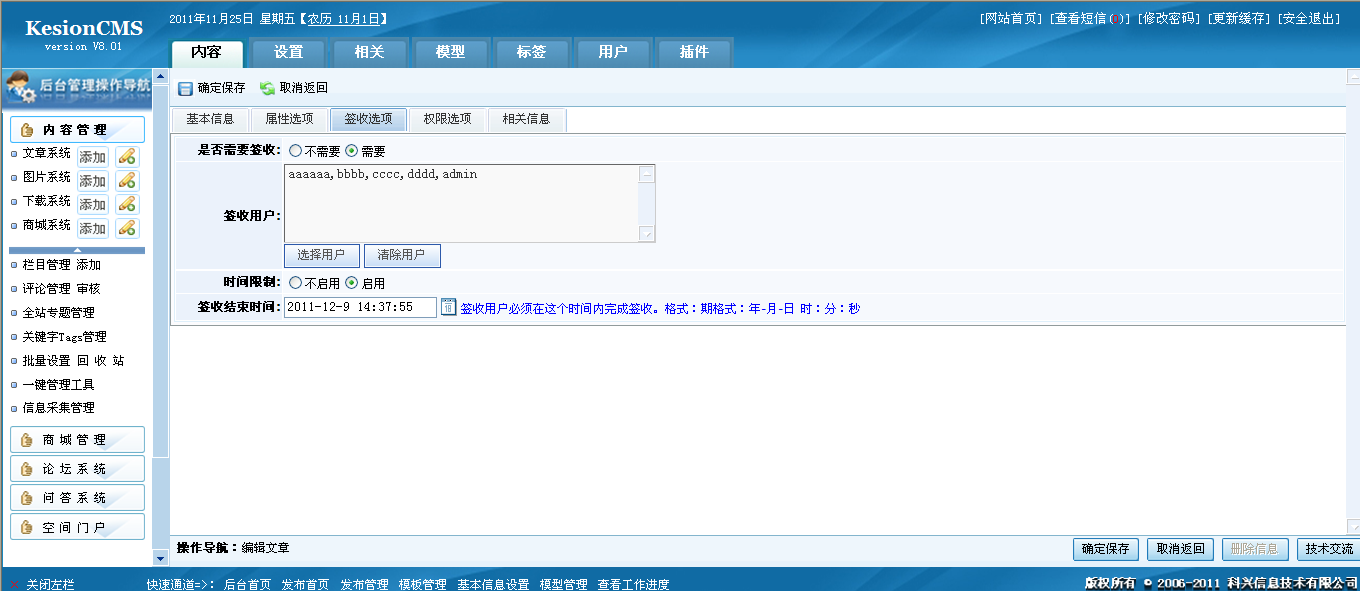The height and width of the screenshot is (591, 1360).
Task: Click the 签收结束时间 date input field
Action: [360, 308]
